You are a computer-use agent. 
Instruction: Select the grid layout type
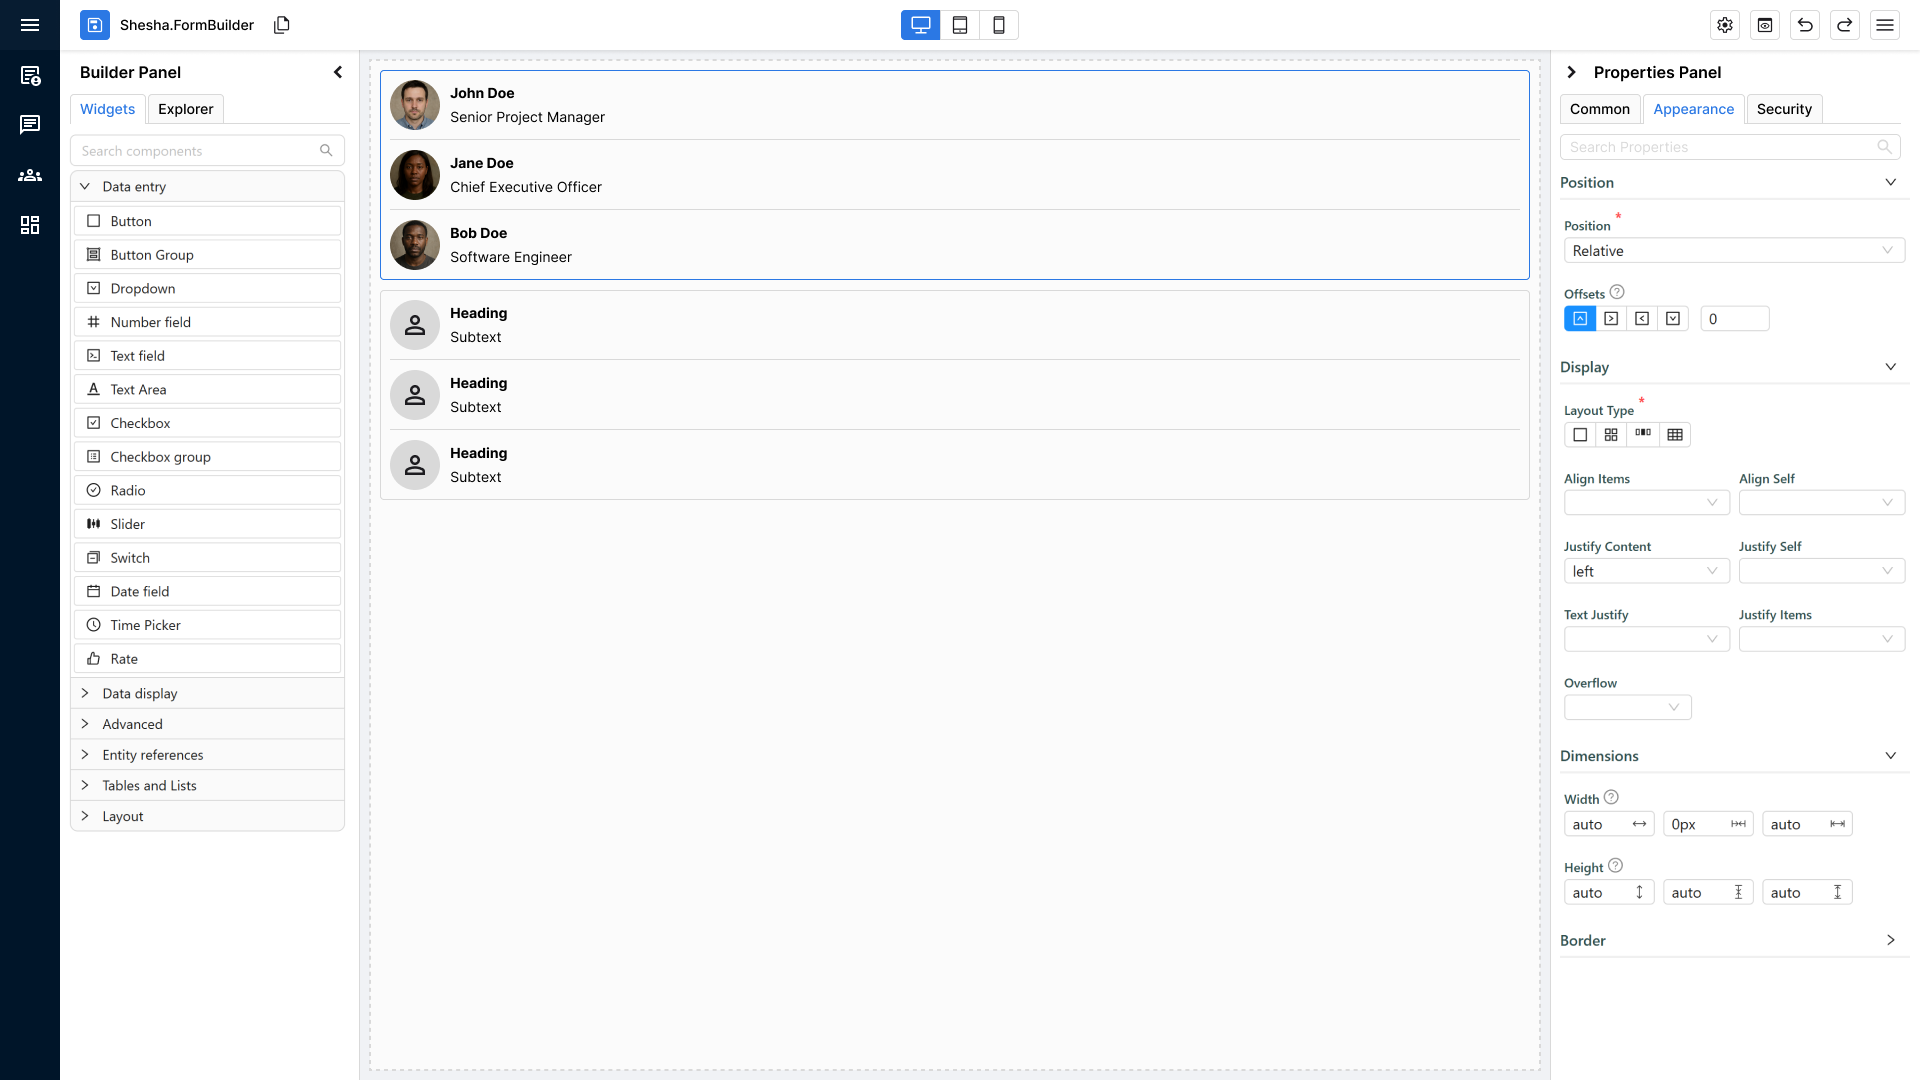pyautogui.click(x=1612, y=435)
